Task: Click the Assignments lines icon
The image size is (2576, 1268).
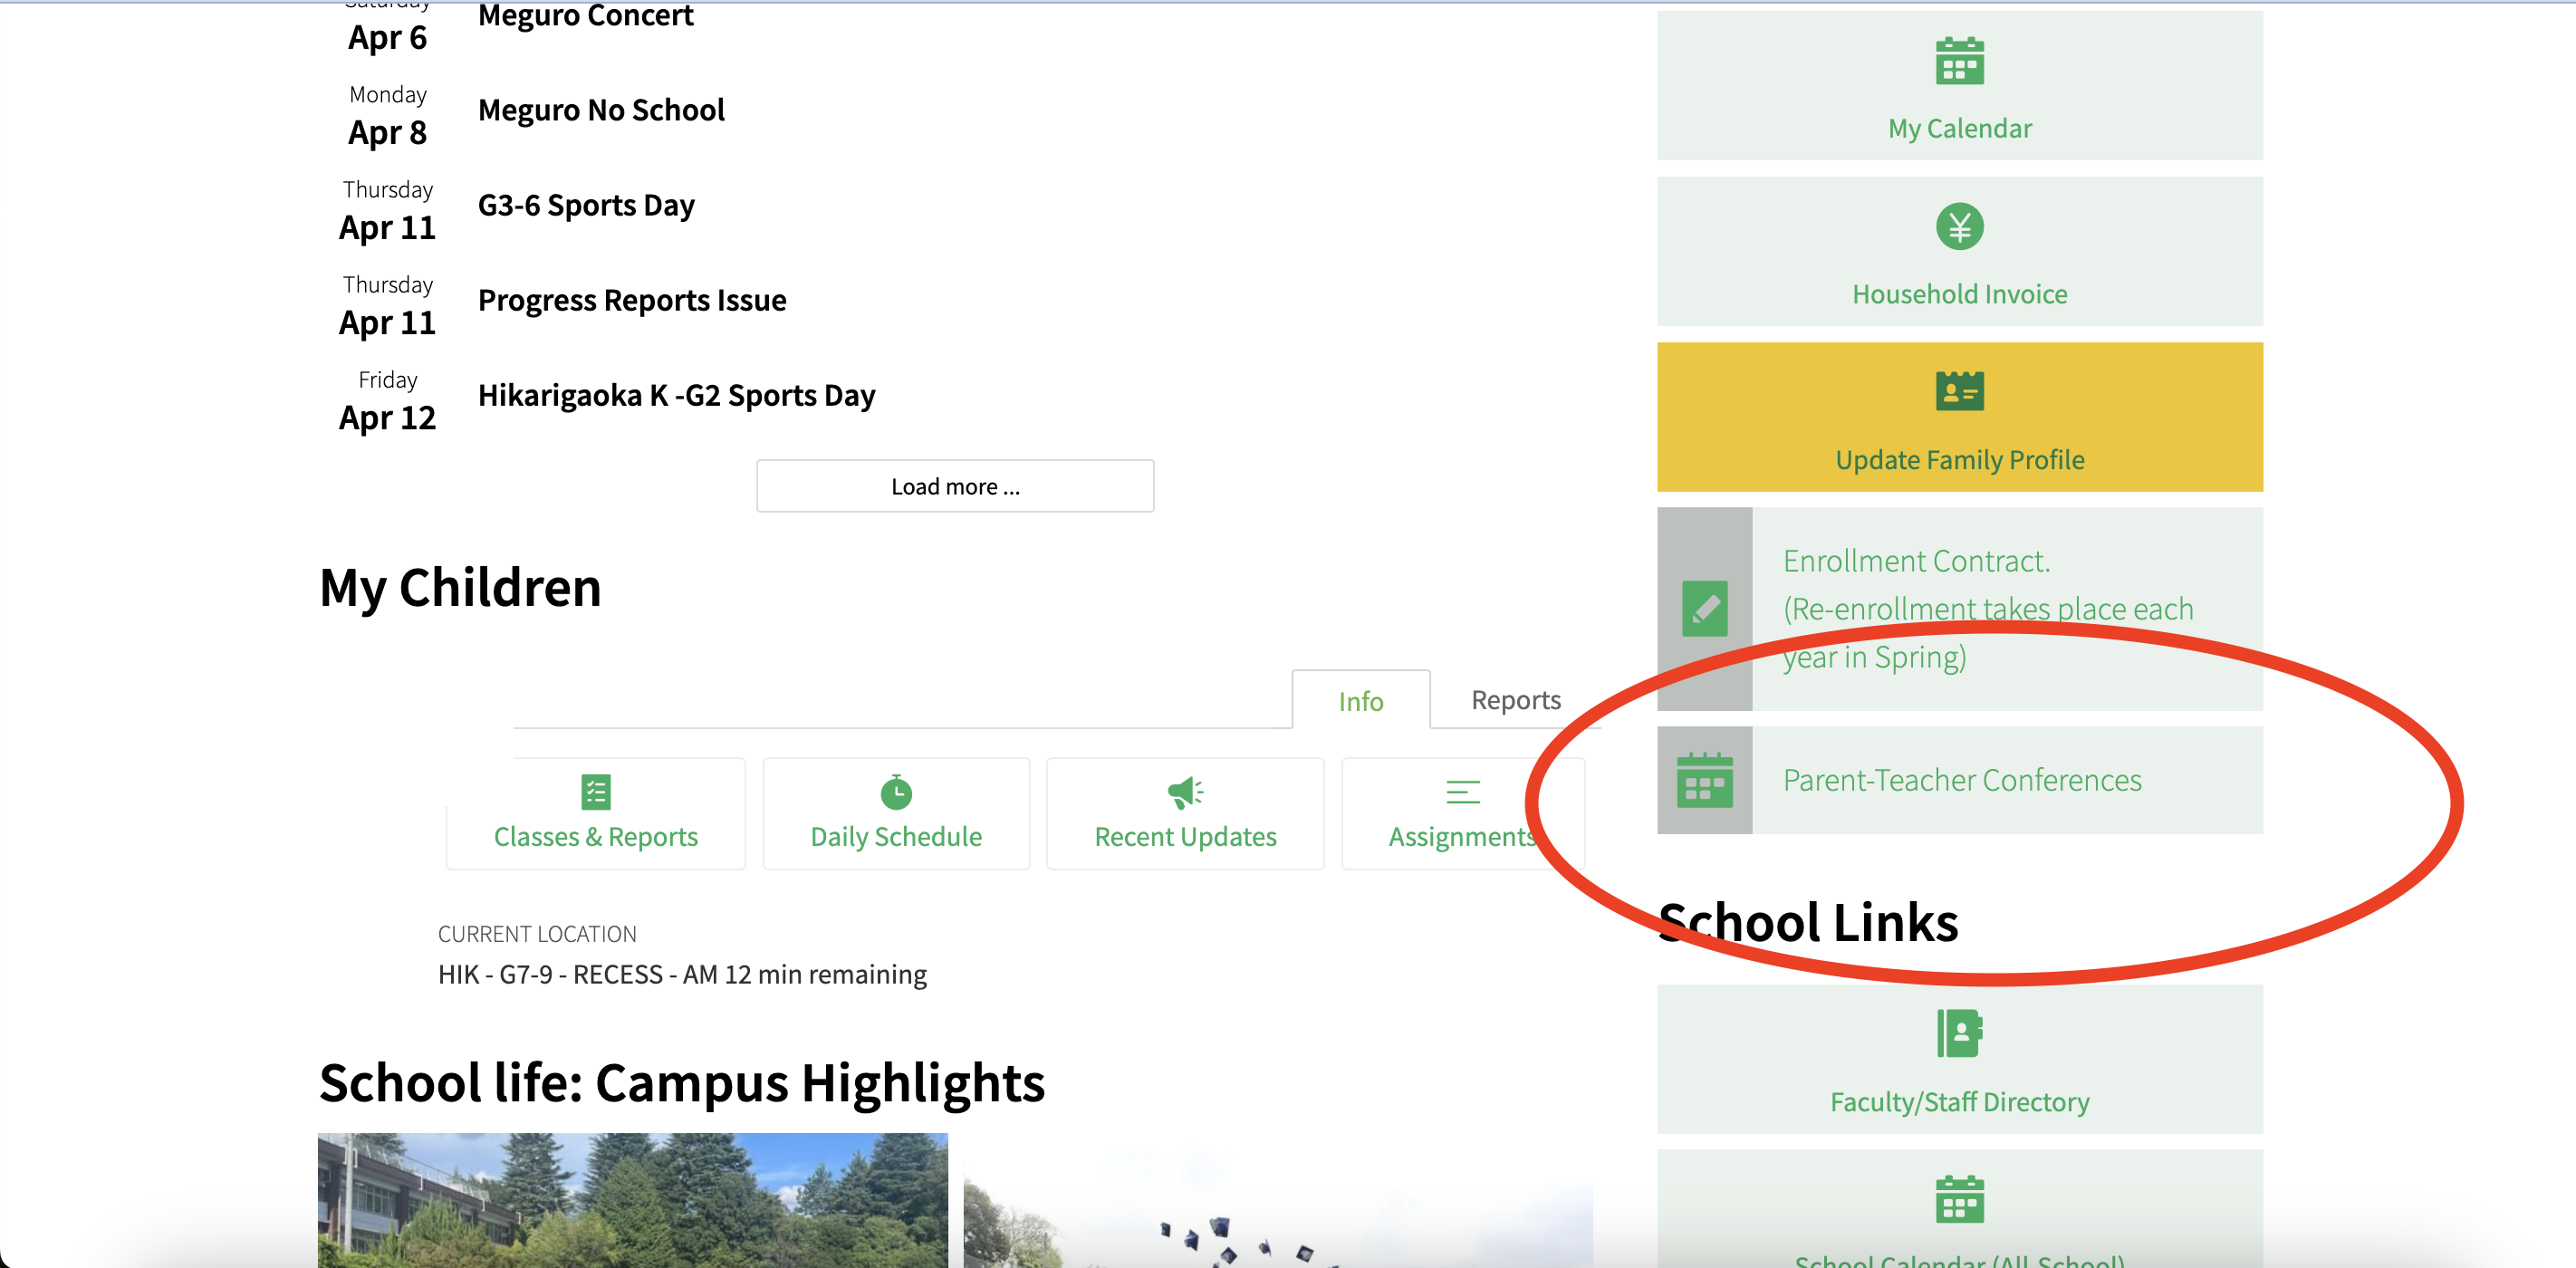Action: [1462, 792]
